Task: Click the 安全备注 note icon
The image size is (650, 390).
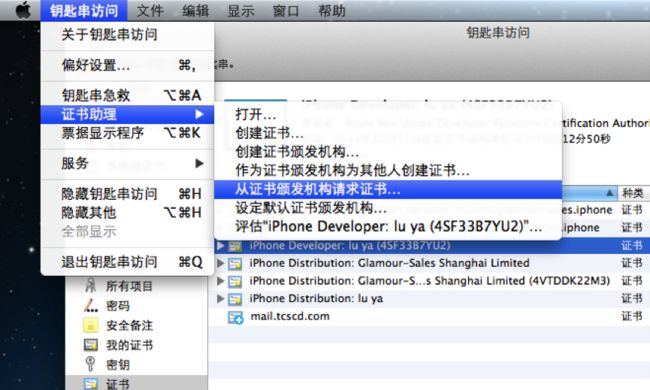Action: click(x=90, y=325)
